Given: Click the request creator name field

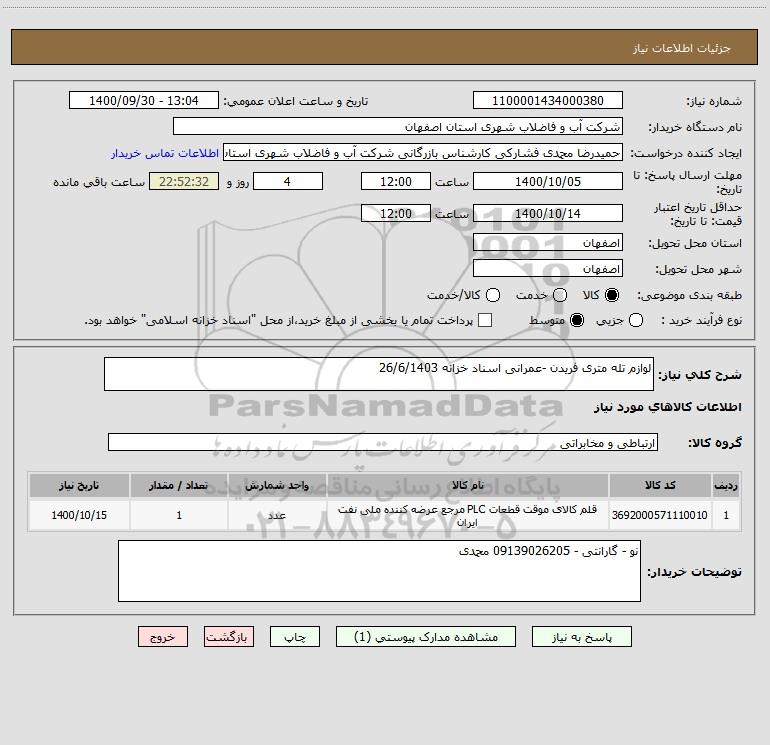Looking at the screenshot, I should 423,153.
